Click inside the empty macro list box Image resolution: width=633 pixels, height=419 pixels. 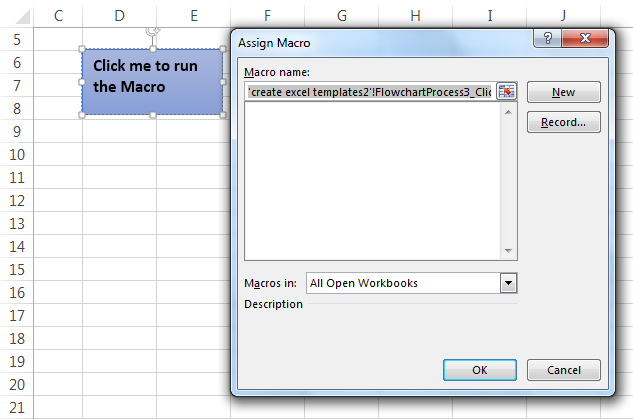pos(372,181)
